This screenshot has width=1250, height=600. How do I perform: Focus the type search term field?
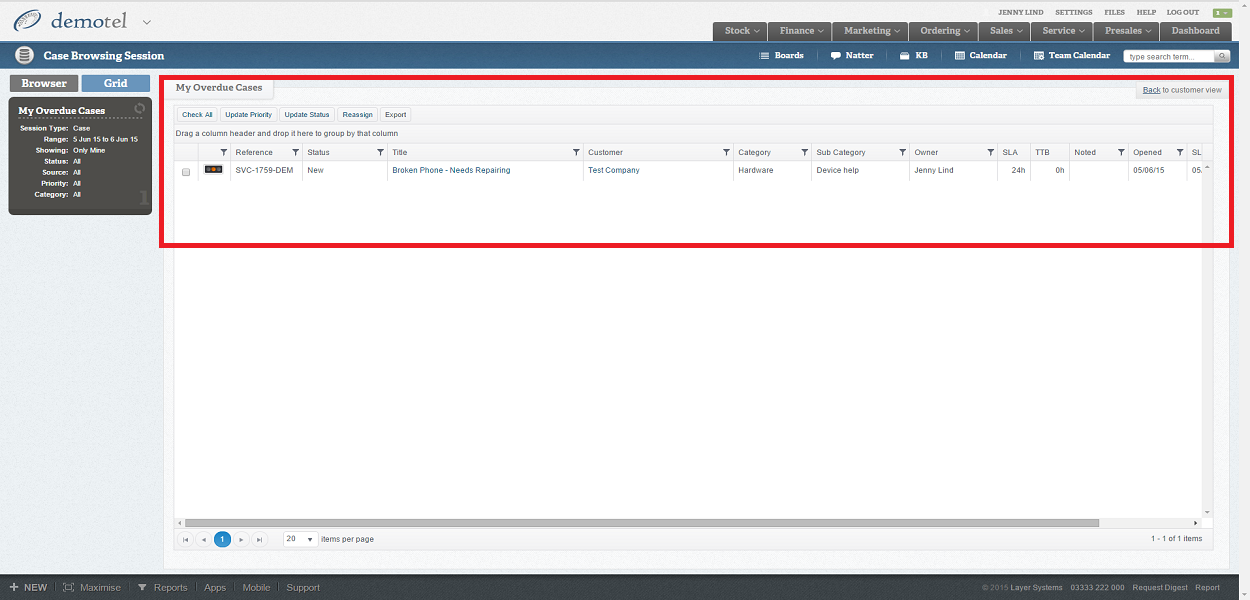(1168, 56)
